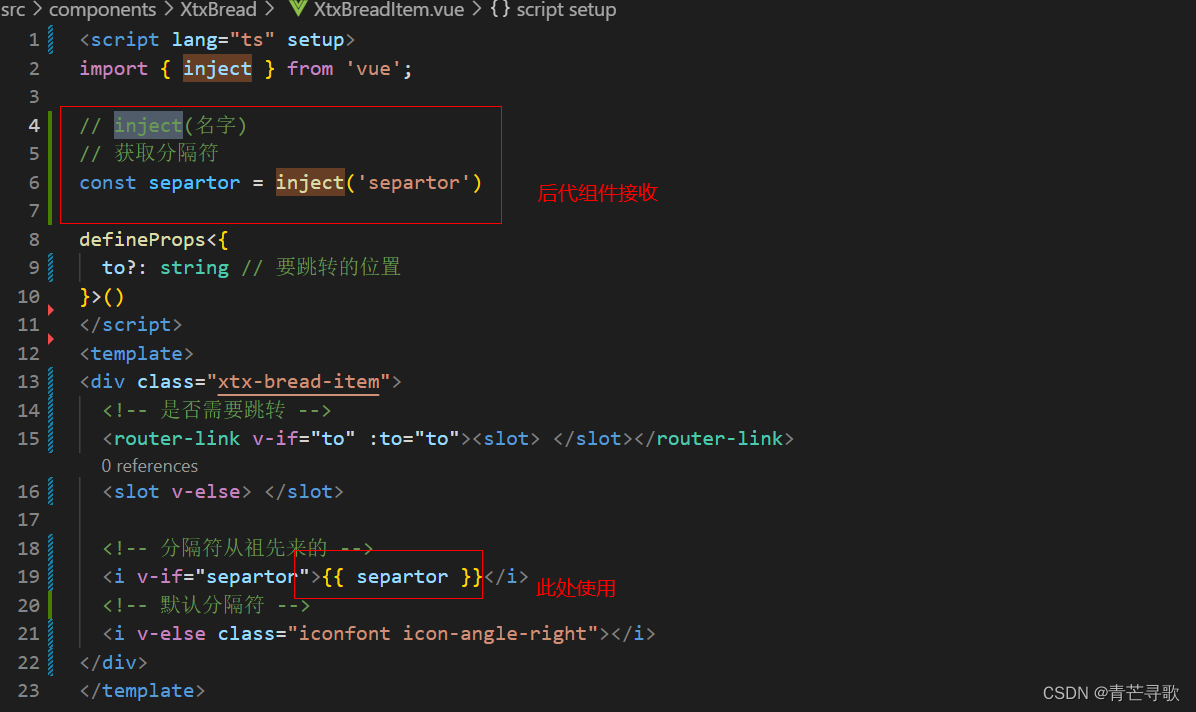Select the inject import on line 2
This screenshot has width=1196, height=712.
(217, 68)
